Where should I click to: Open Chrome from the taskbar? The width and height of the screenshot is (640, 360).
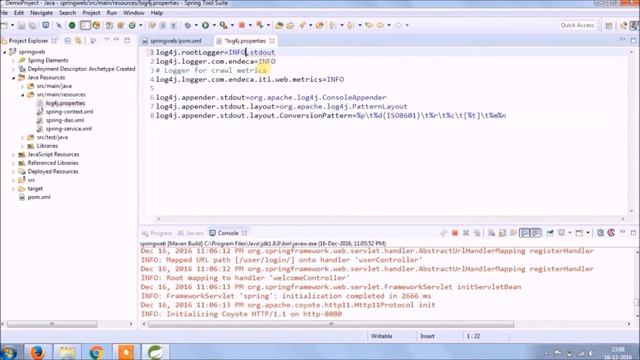[x=96, y=352]
